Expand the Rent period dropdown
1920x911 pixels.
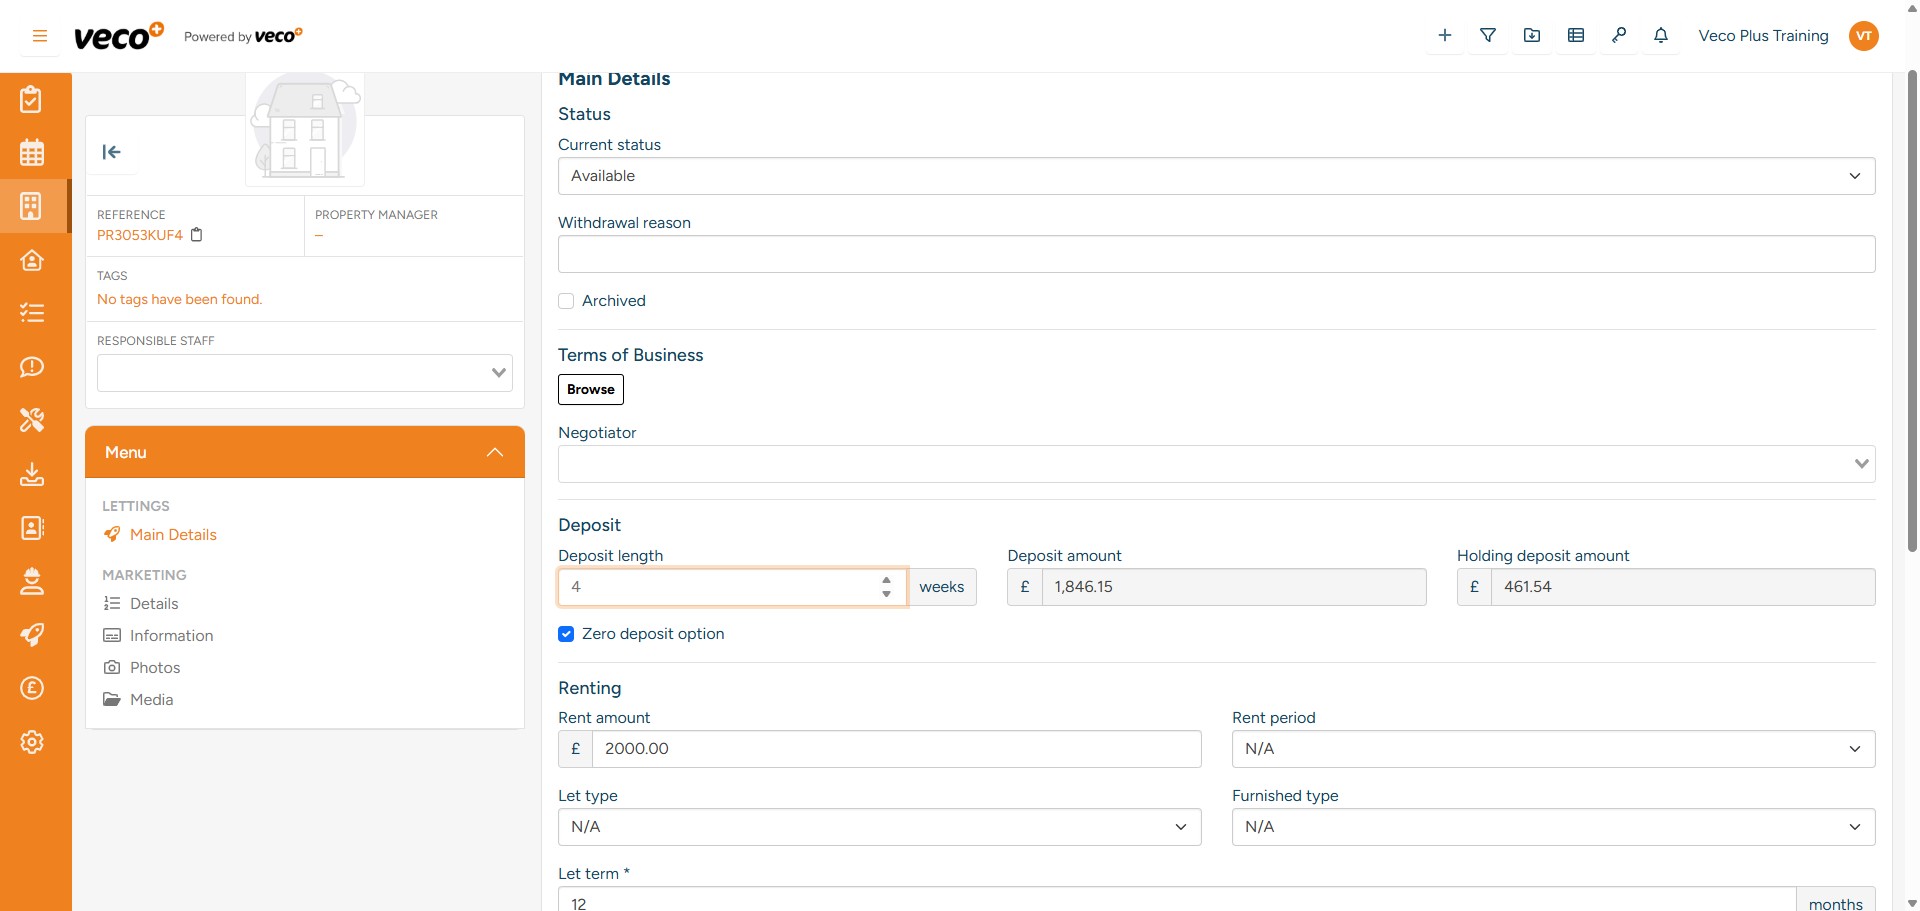coord(1552,749)
